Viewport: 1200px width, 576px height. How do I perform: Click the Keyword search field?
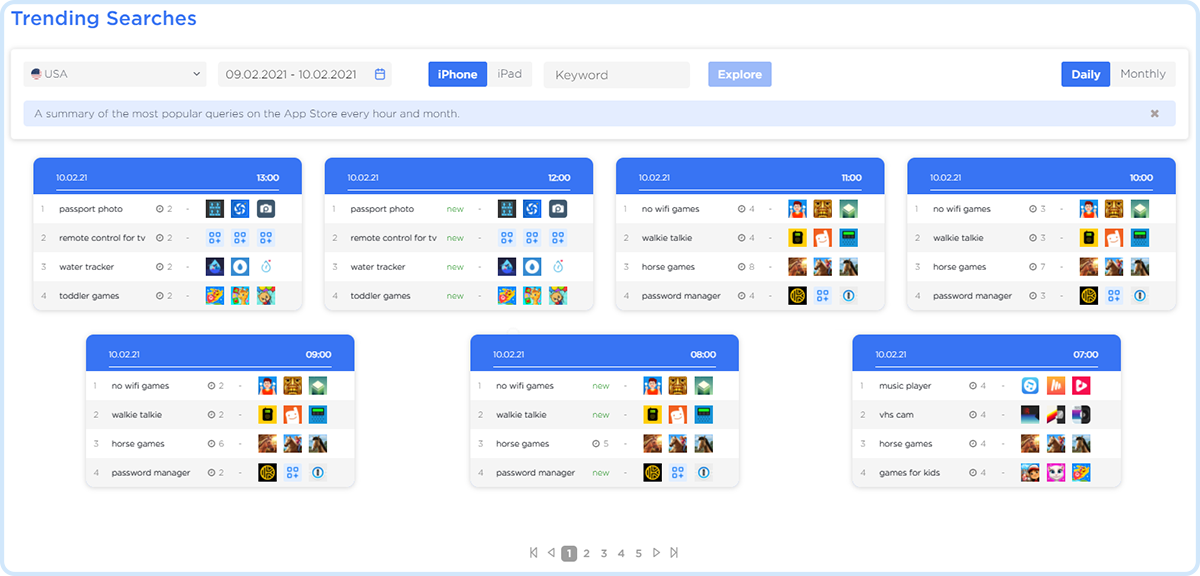[x=616, y=75]
